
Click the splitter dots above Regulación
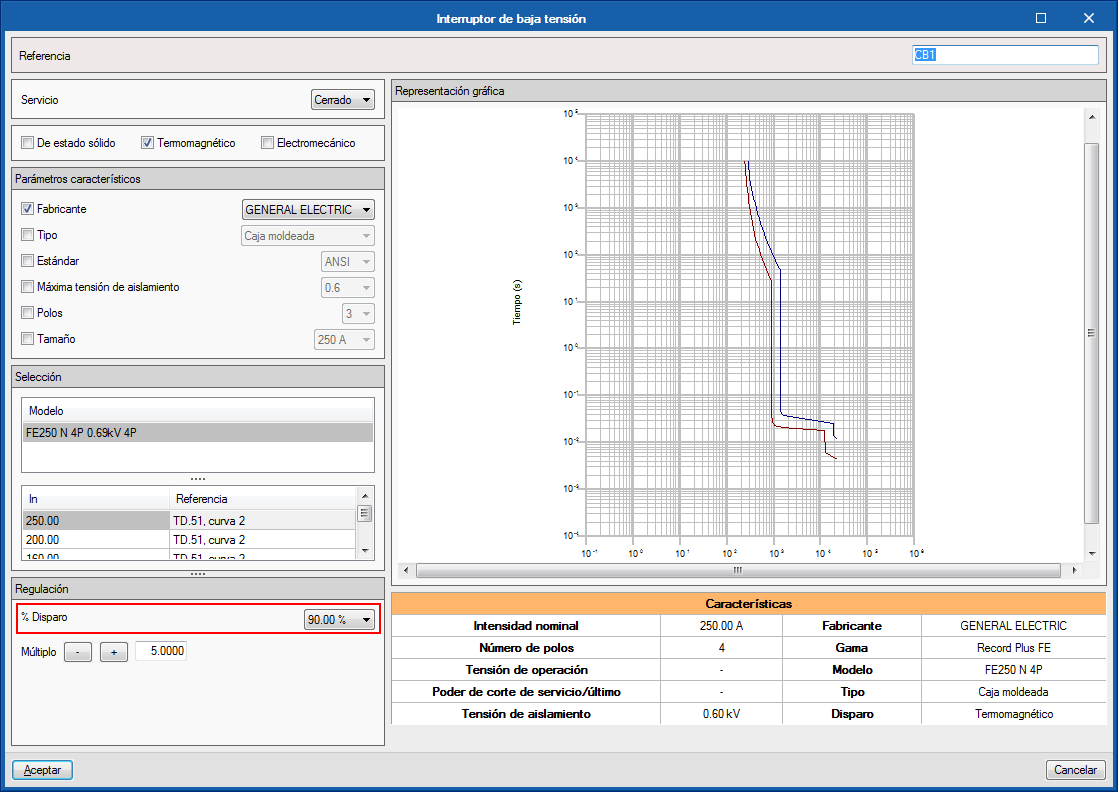[x=198, y=574]
